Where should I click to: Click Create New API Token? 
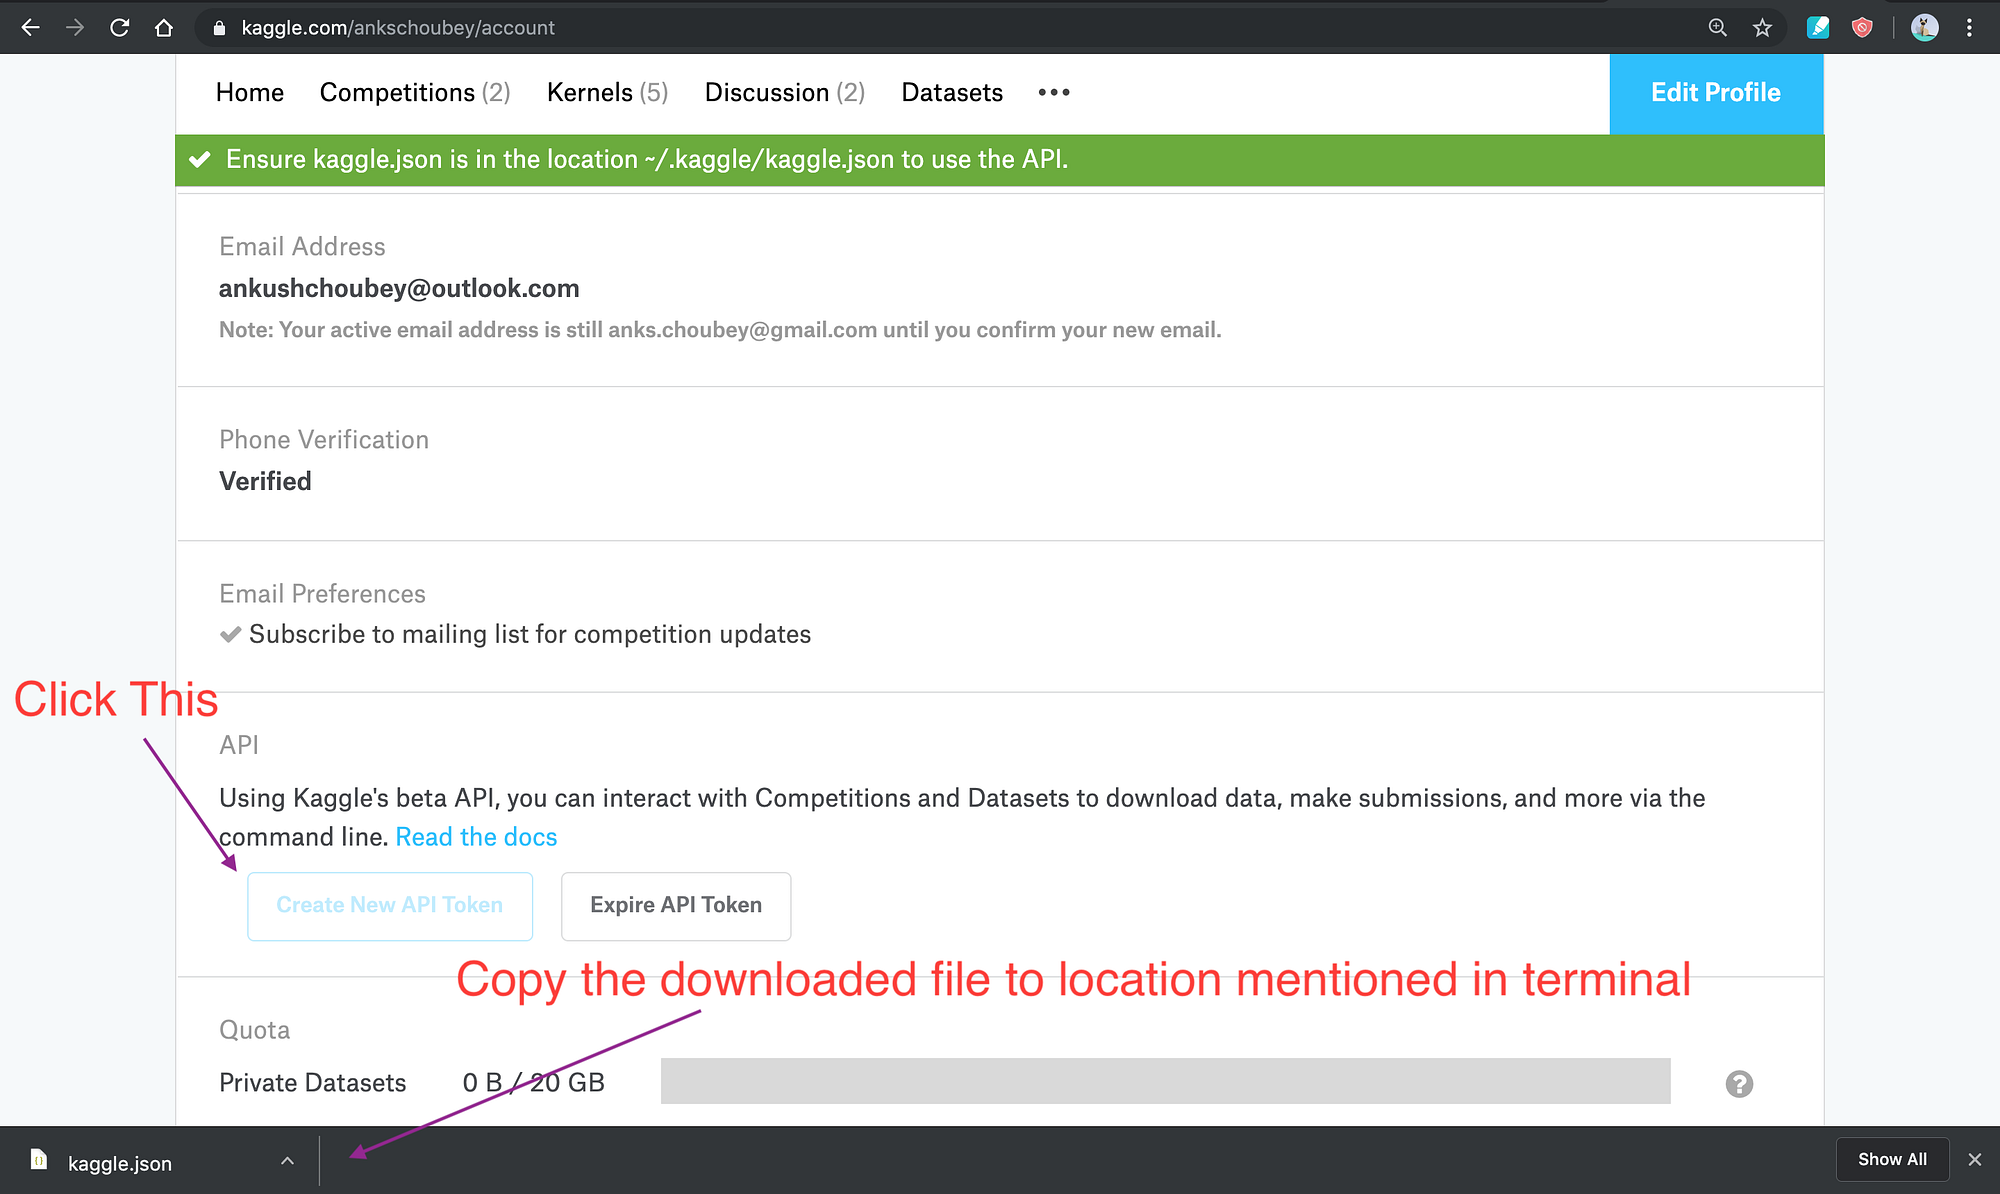click(x=389, y=905)
